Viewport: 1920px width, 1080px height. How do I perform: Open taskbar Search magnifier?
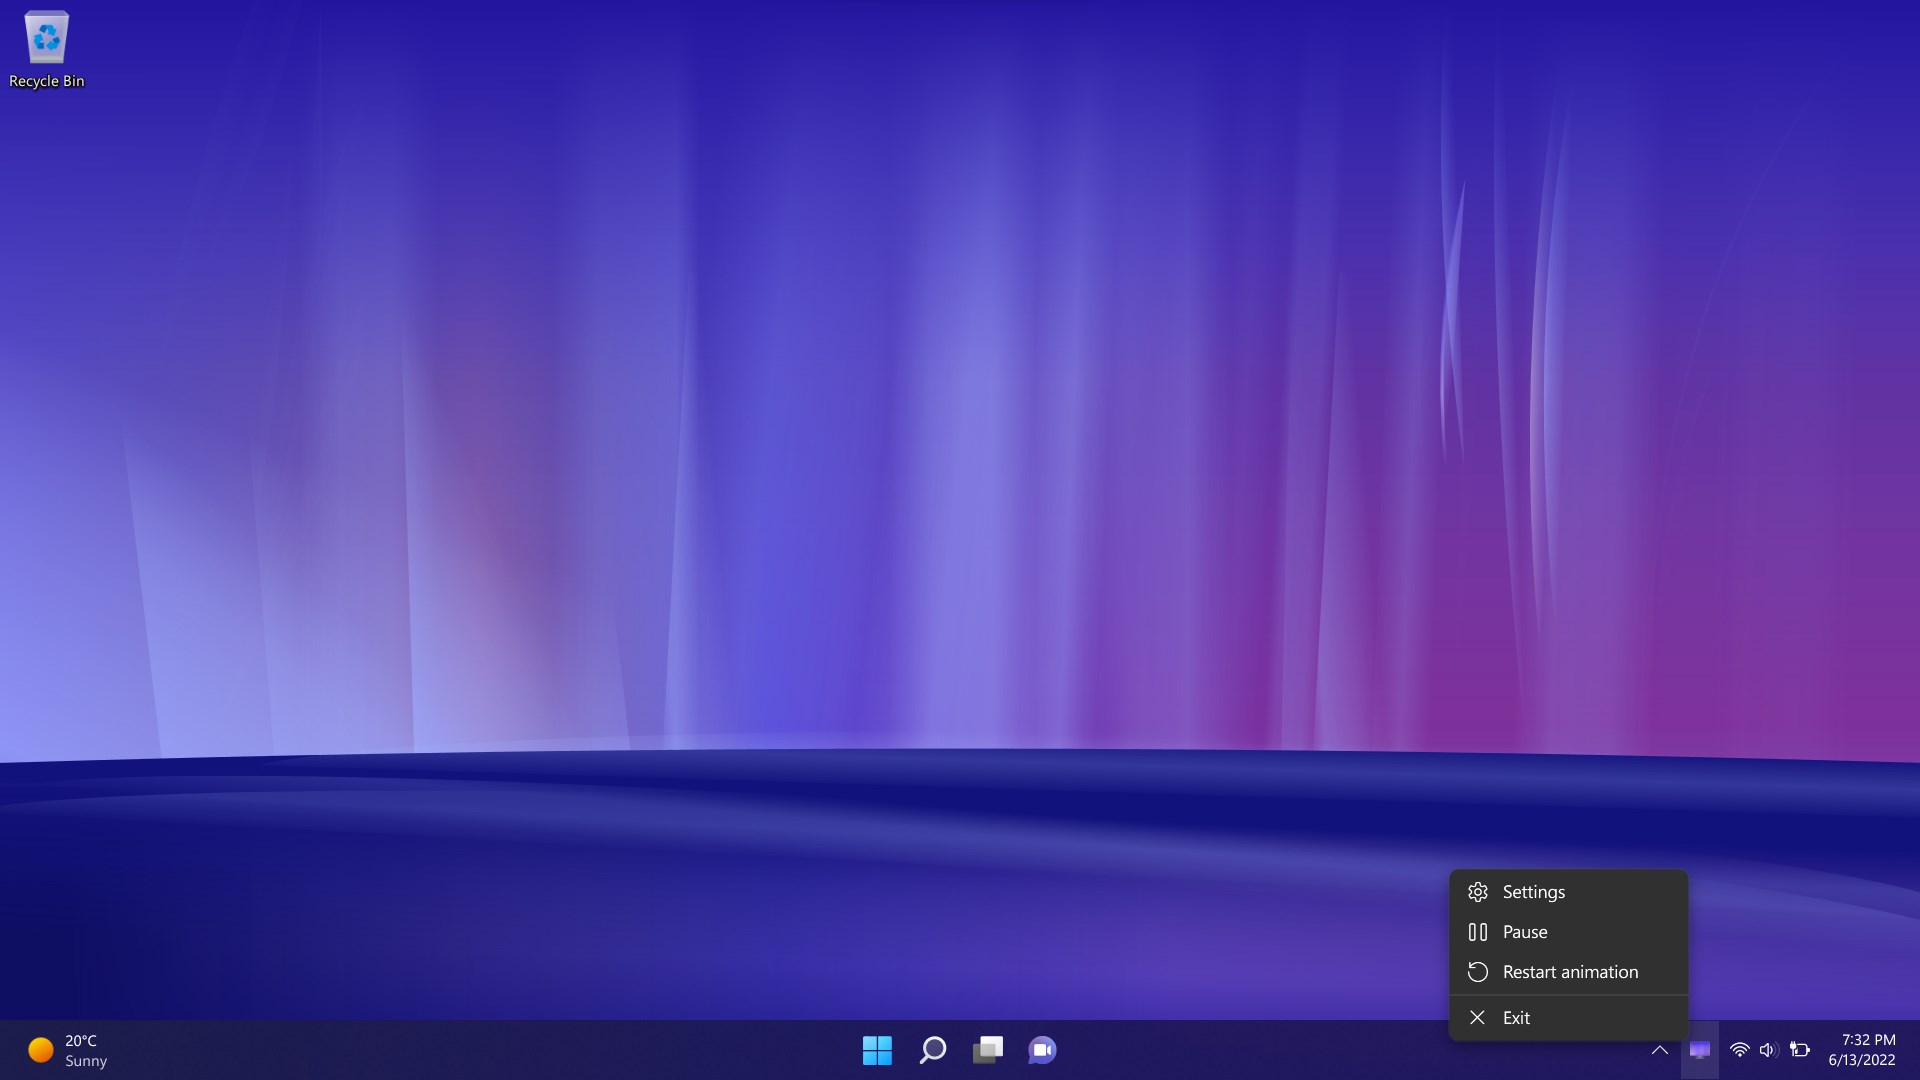coord(932,1050)
